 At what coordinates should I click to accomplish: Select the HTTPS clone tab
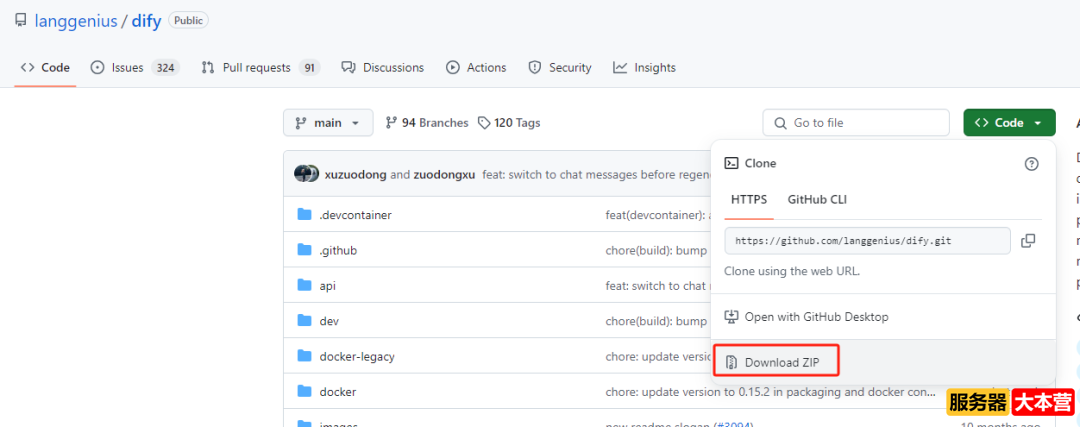coord(748,199)
